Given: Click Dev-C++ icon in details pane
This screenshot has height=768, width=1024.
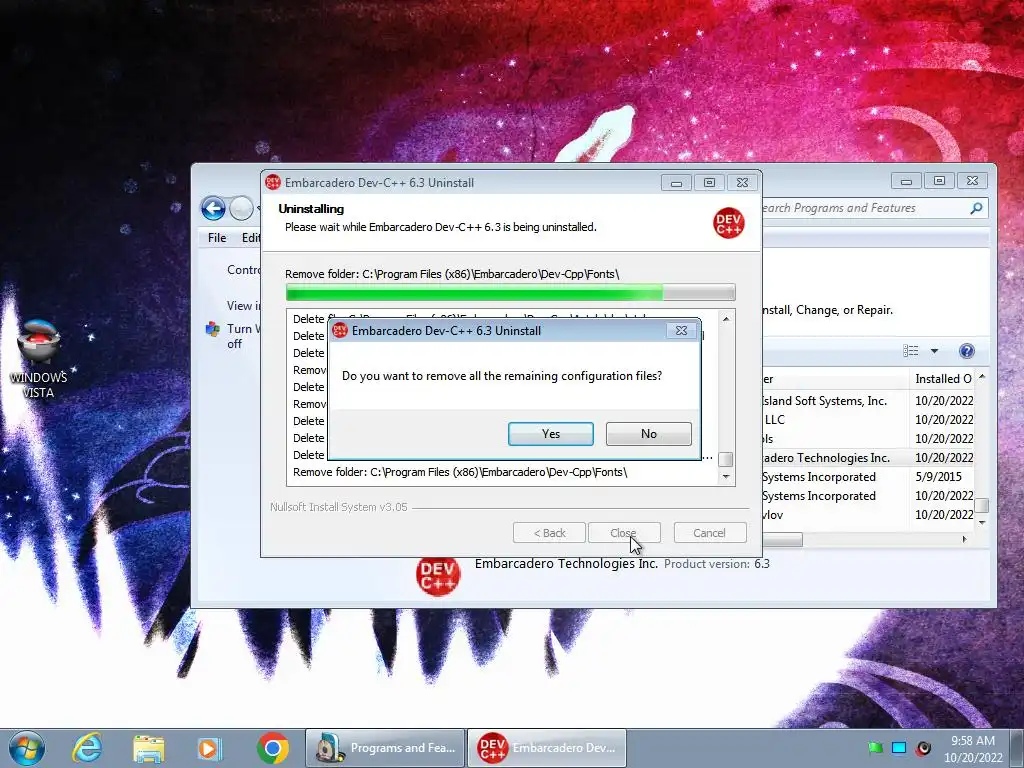Looking at the screenshot, I should pos(438,576).
